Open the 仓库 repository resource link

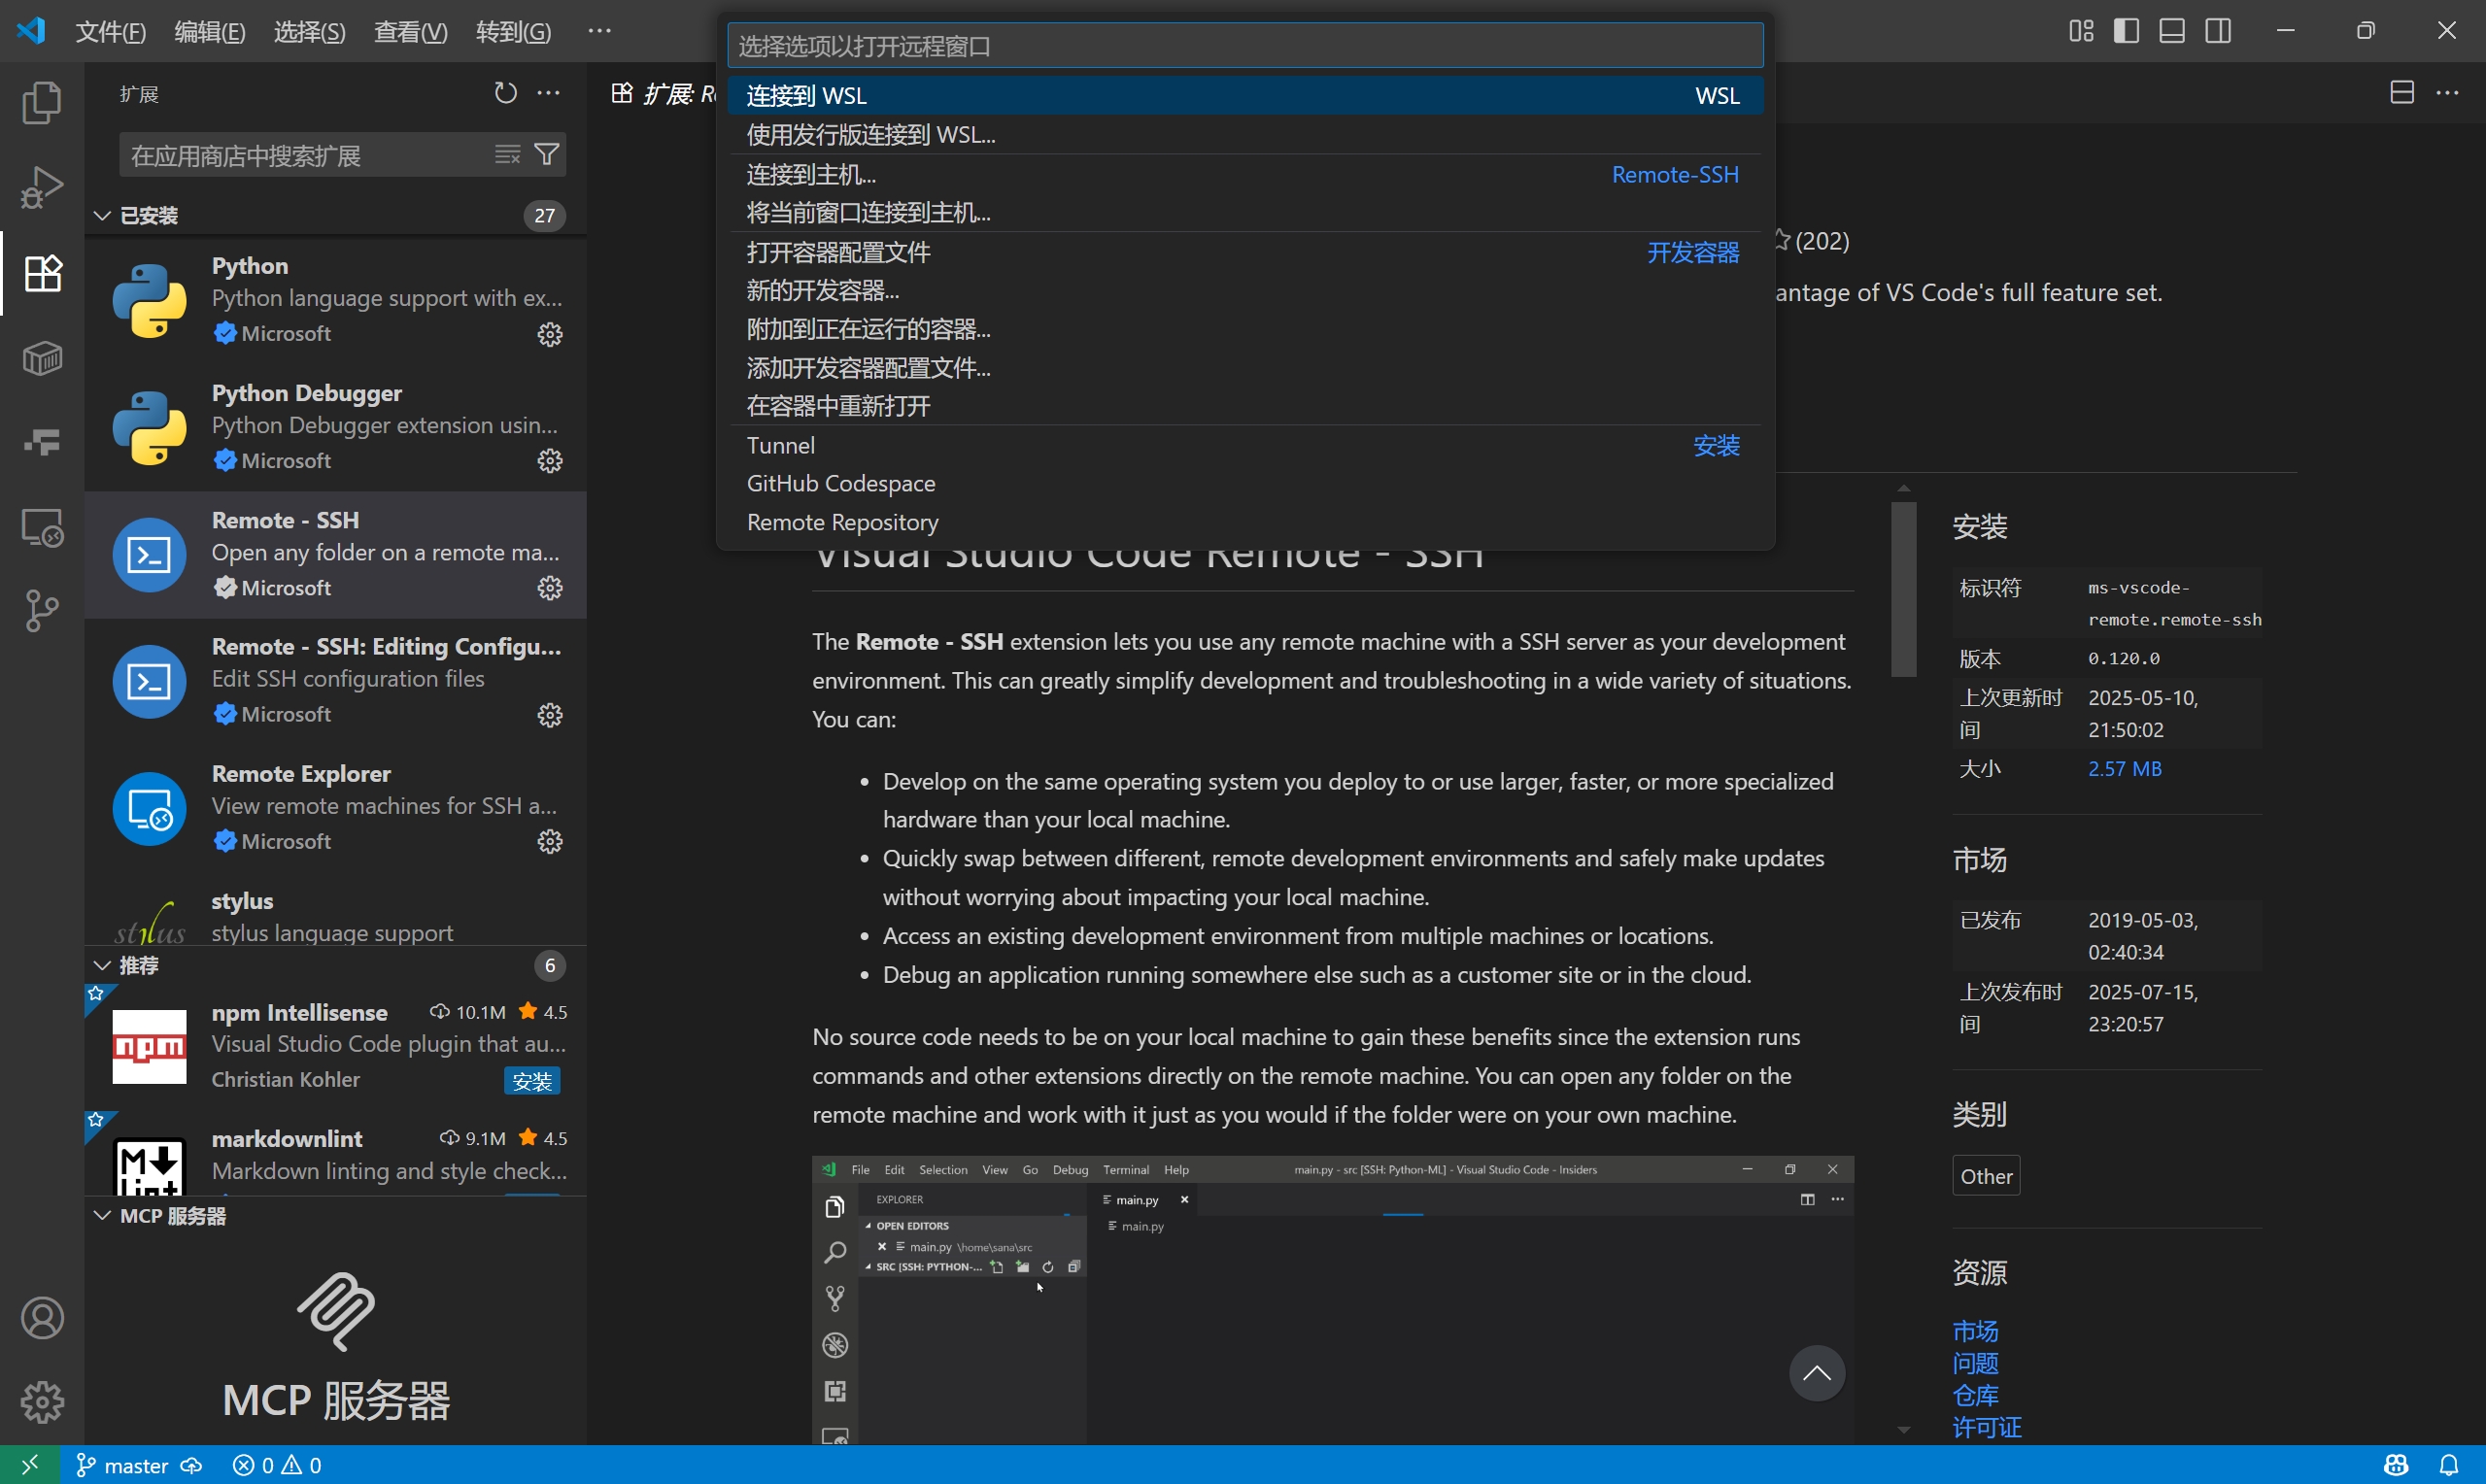coord(1974,1395)
